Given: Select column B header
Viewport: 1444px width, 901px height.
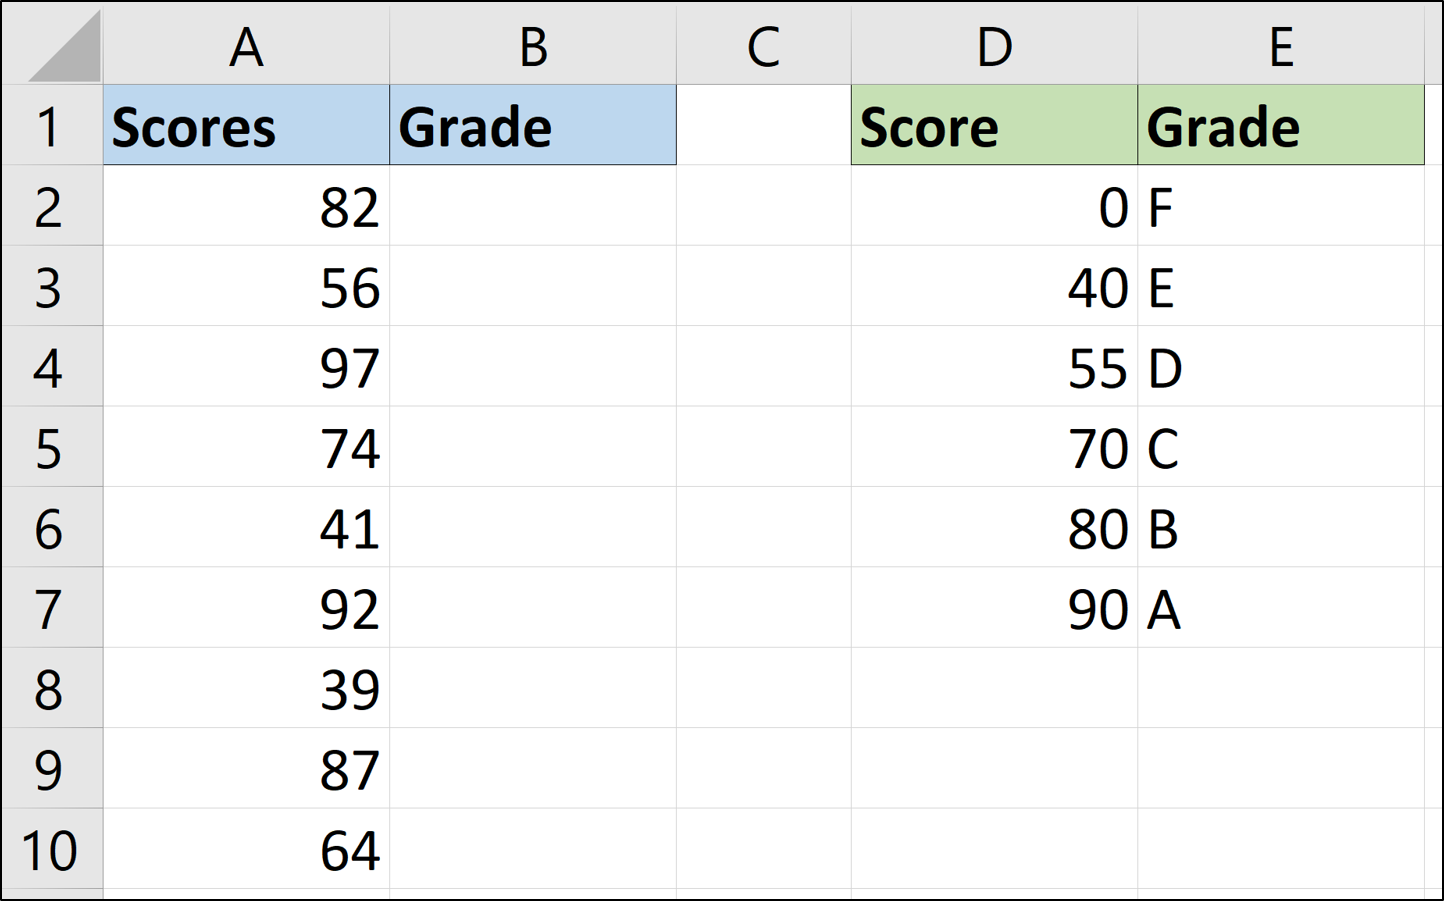Looking at the screenshot, I should click(x=533, y=46).
